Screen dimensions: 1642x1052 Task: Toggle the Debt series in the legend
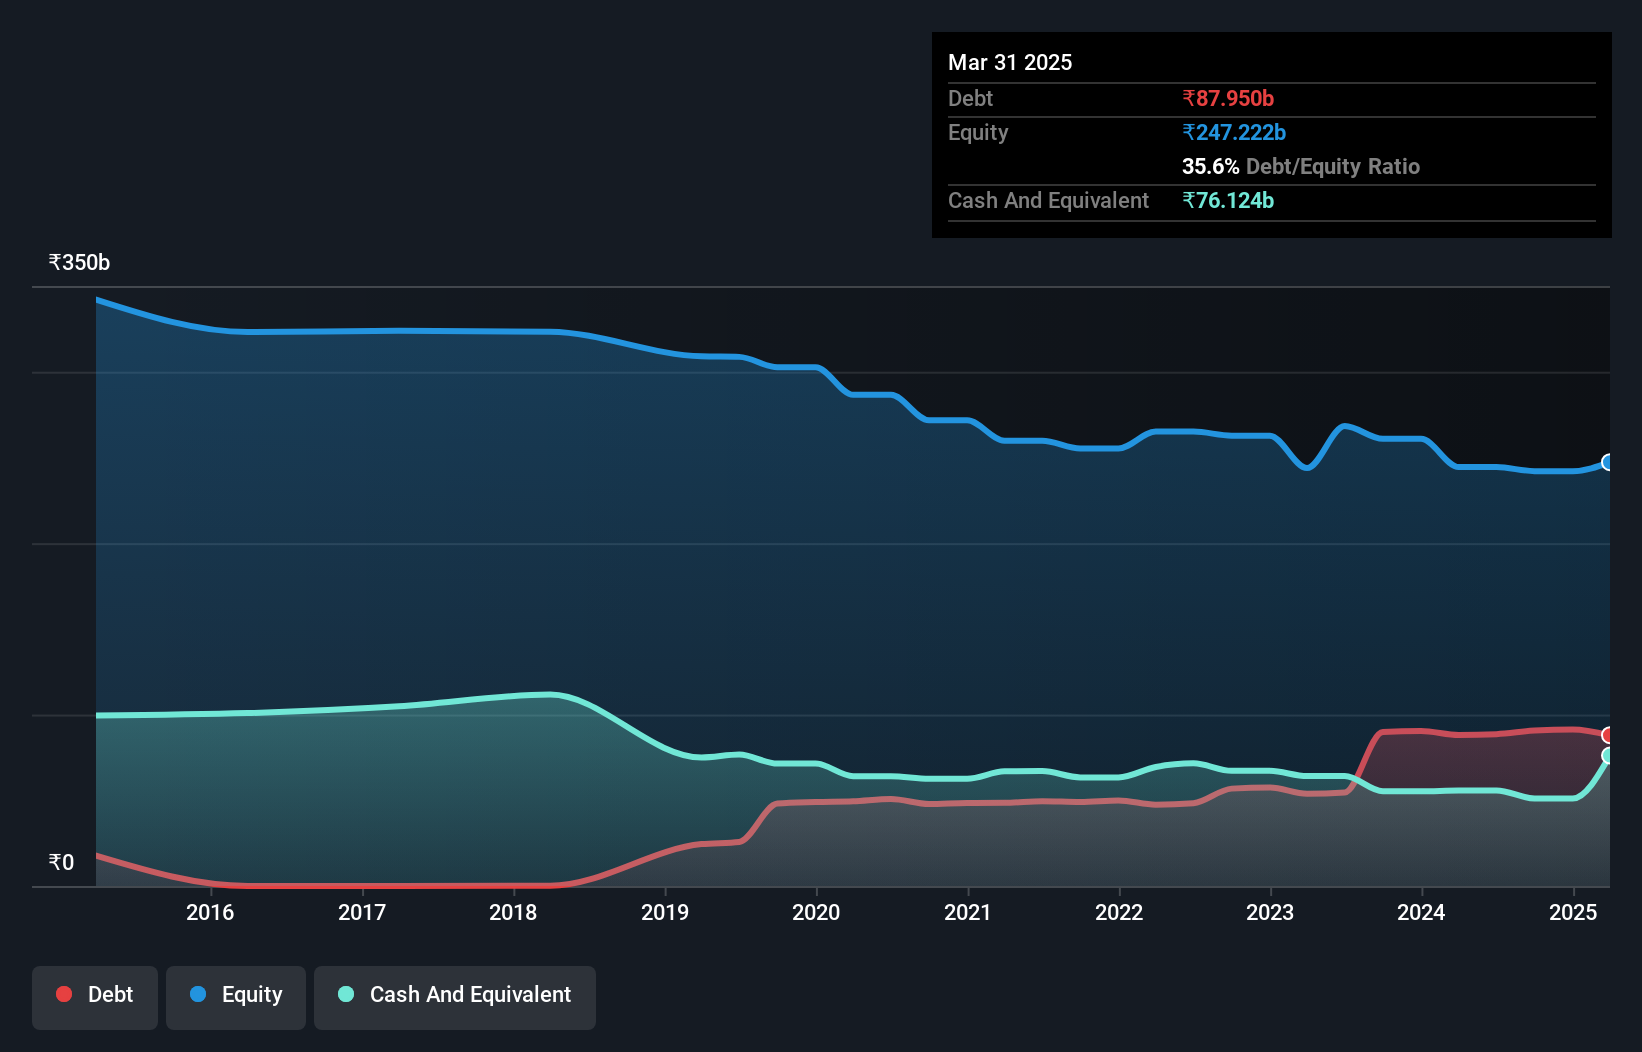tap(94, 995)
